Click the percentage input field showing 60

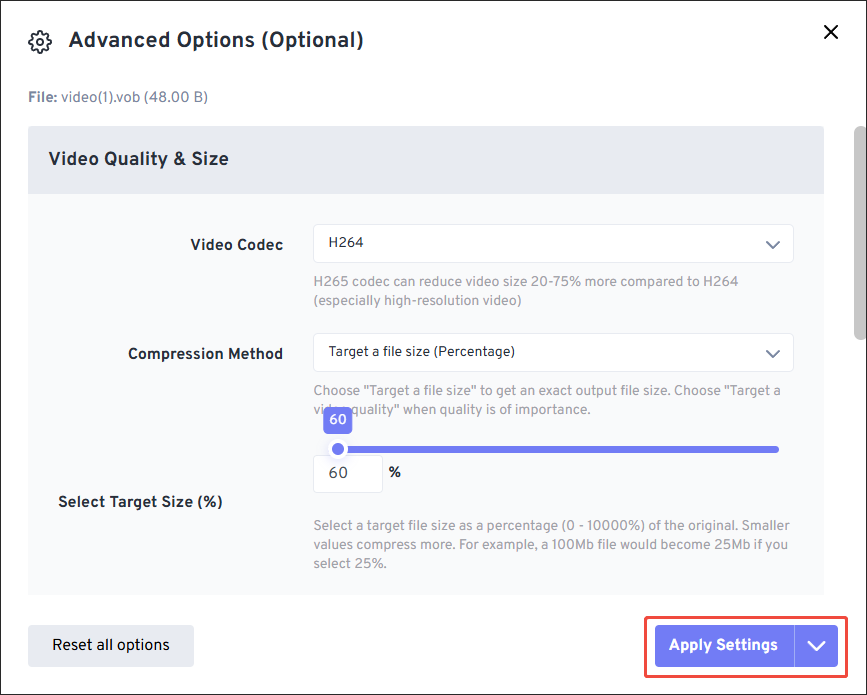point(348,473)
